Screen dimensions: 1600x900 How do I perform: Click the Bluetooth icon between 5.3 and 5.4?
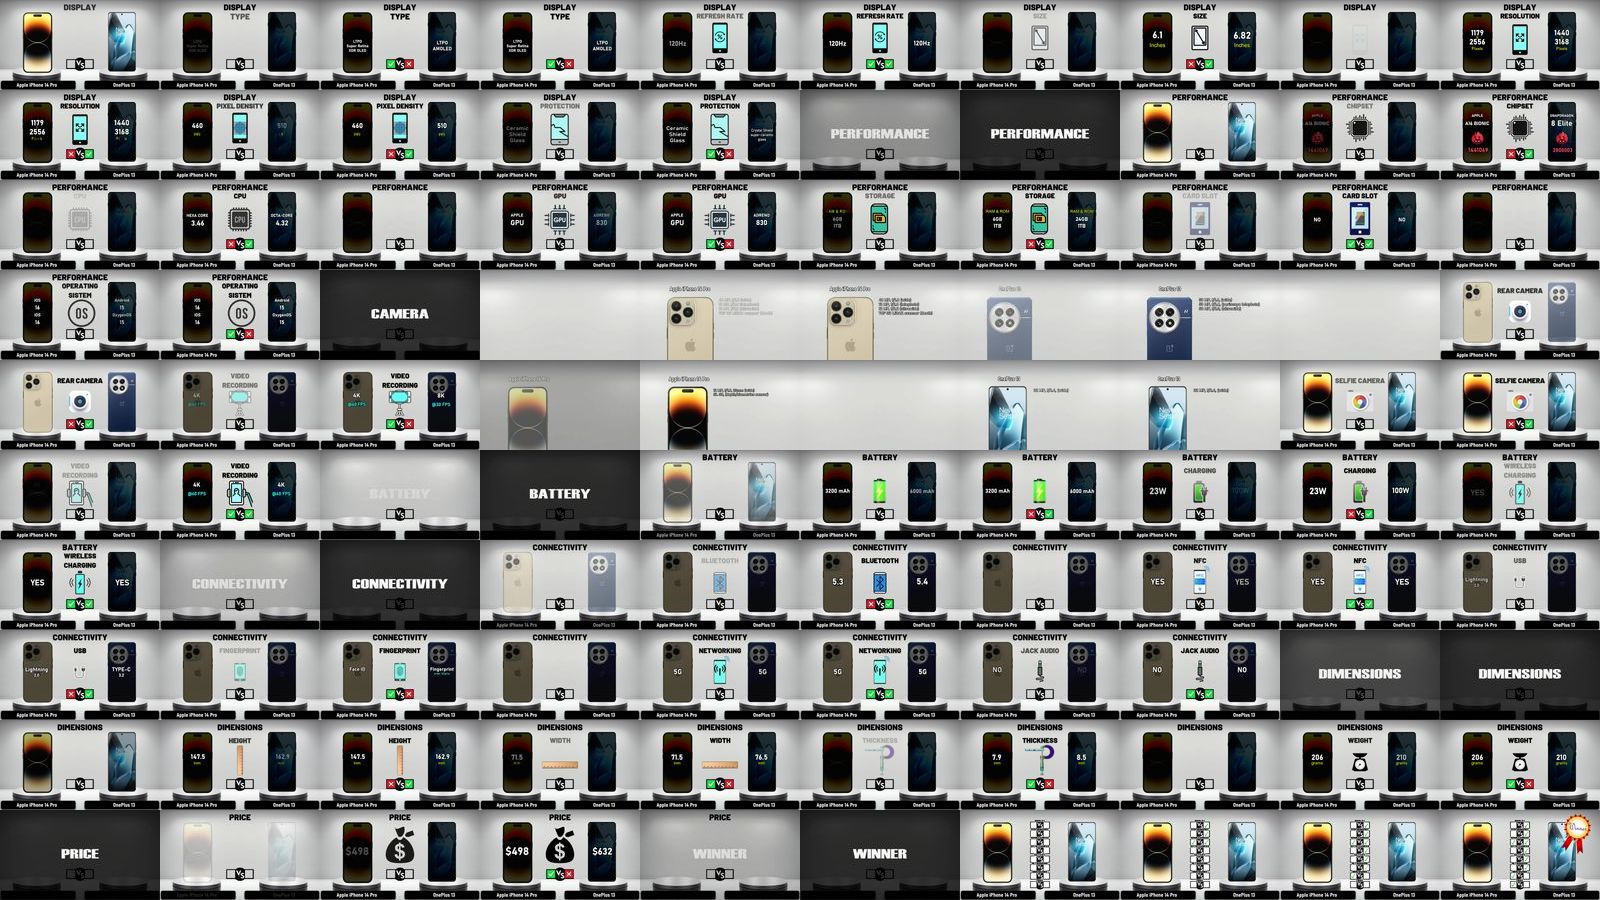pyautogui.click(x=880, y=582)
